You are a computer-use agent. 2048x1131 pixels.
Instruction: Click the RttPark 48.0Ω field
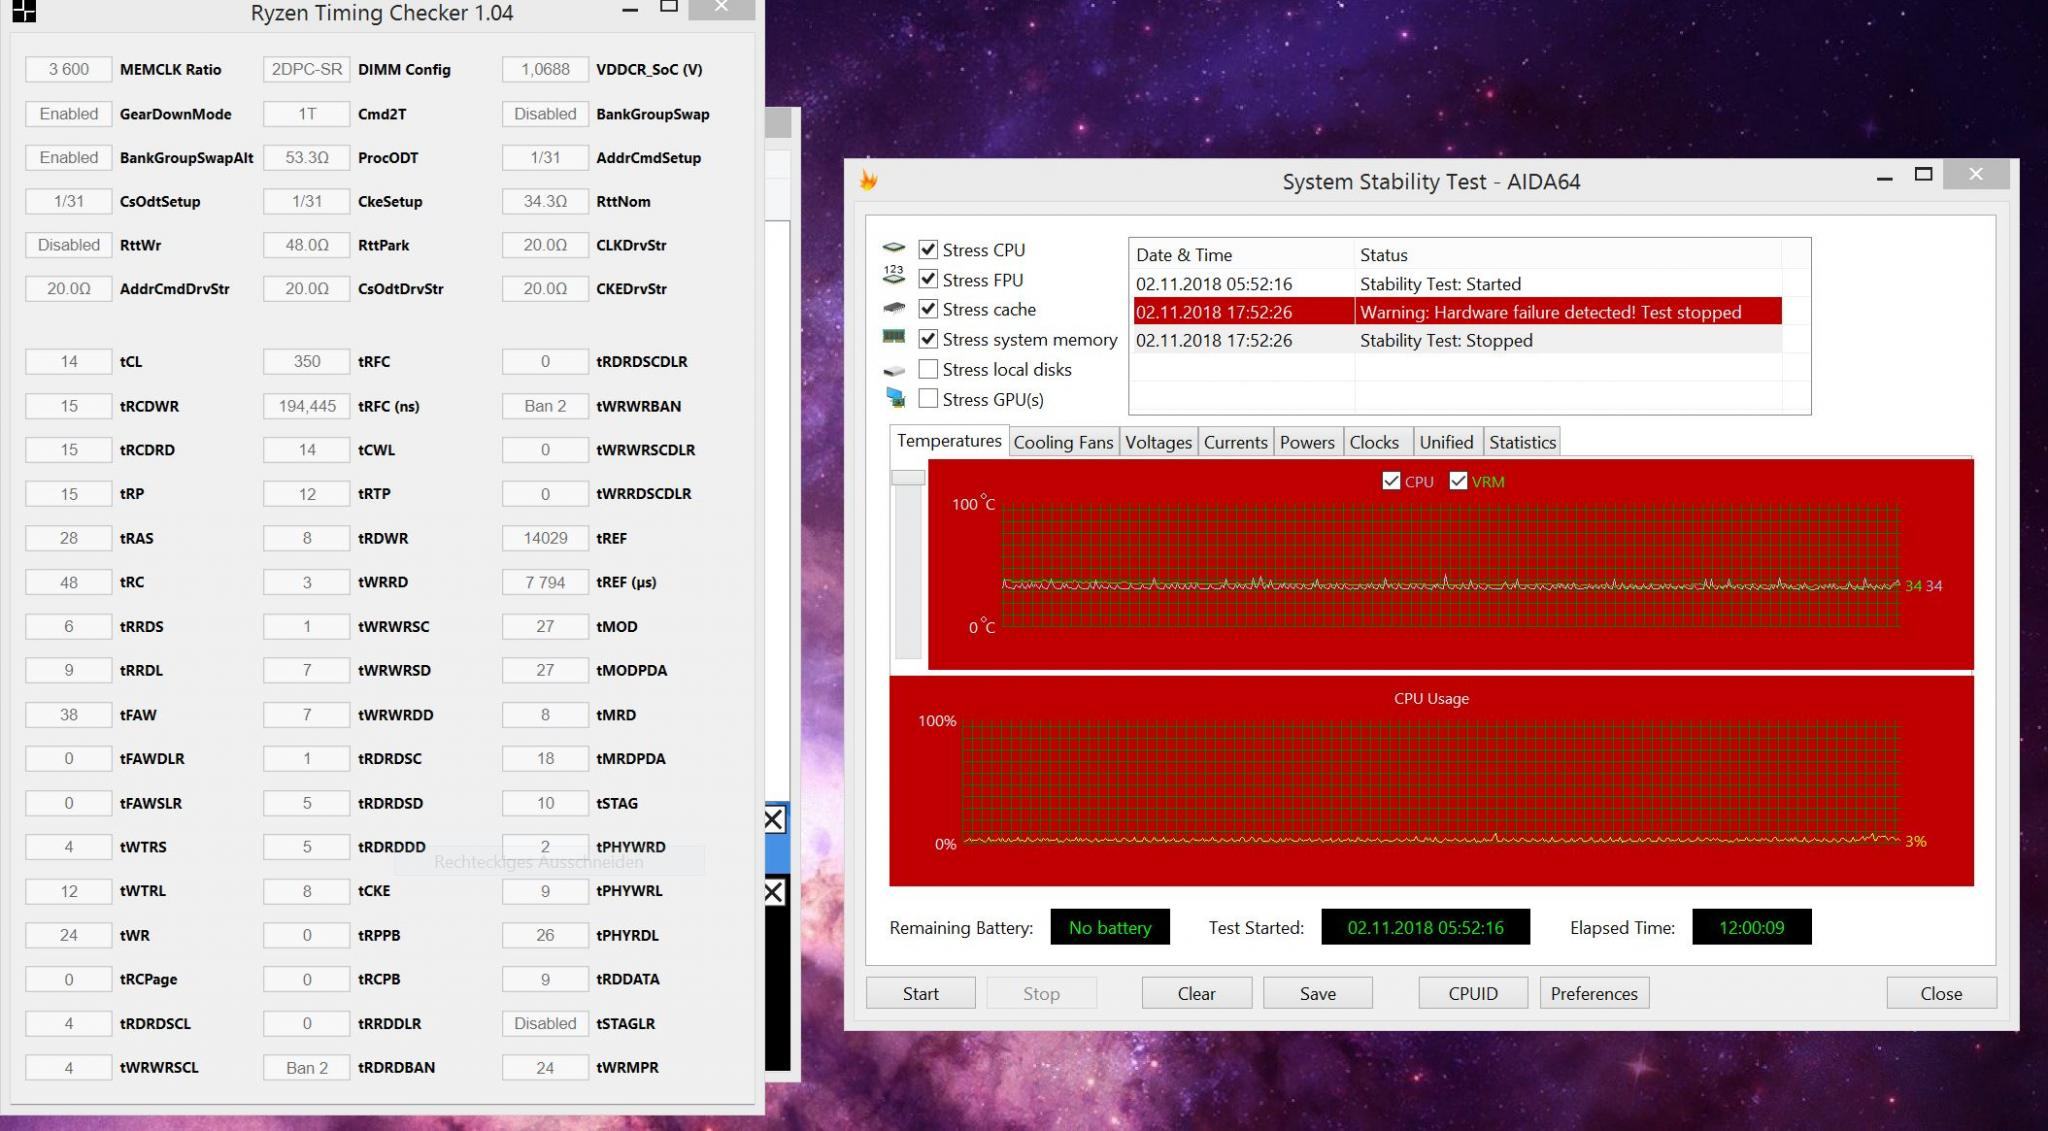click(307, 245)
